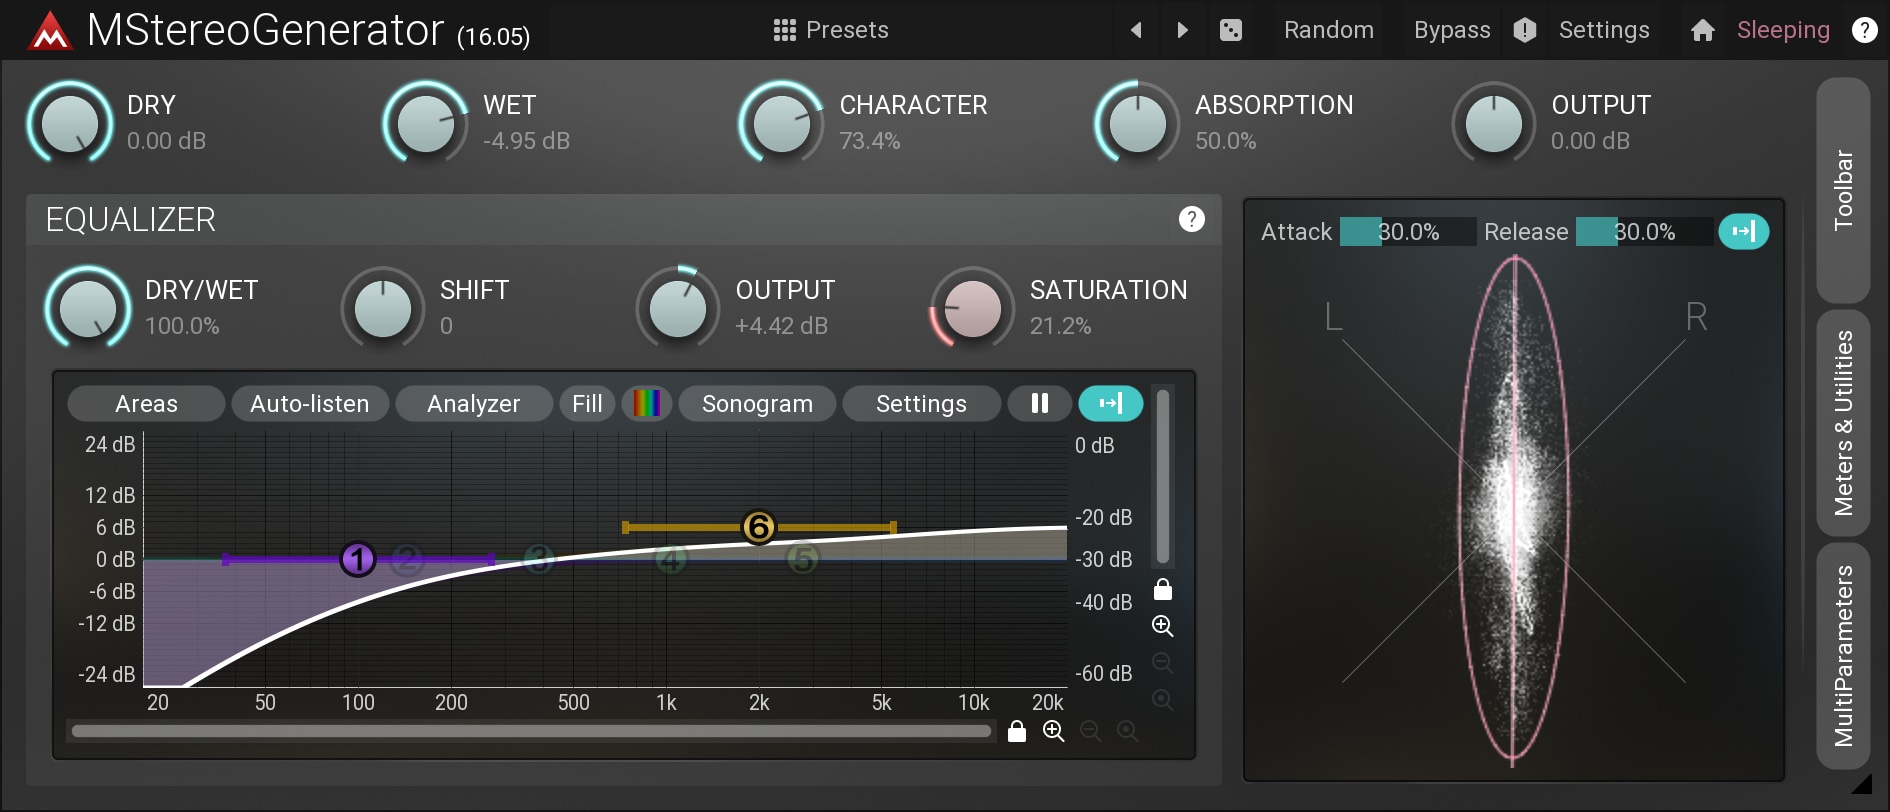The width and height of the screenshot is (1890, 812).
Task: Click the SATURATION knob
Action: (x=973, y=309)
